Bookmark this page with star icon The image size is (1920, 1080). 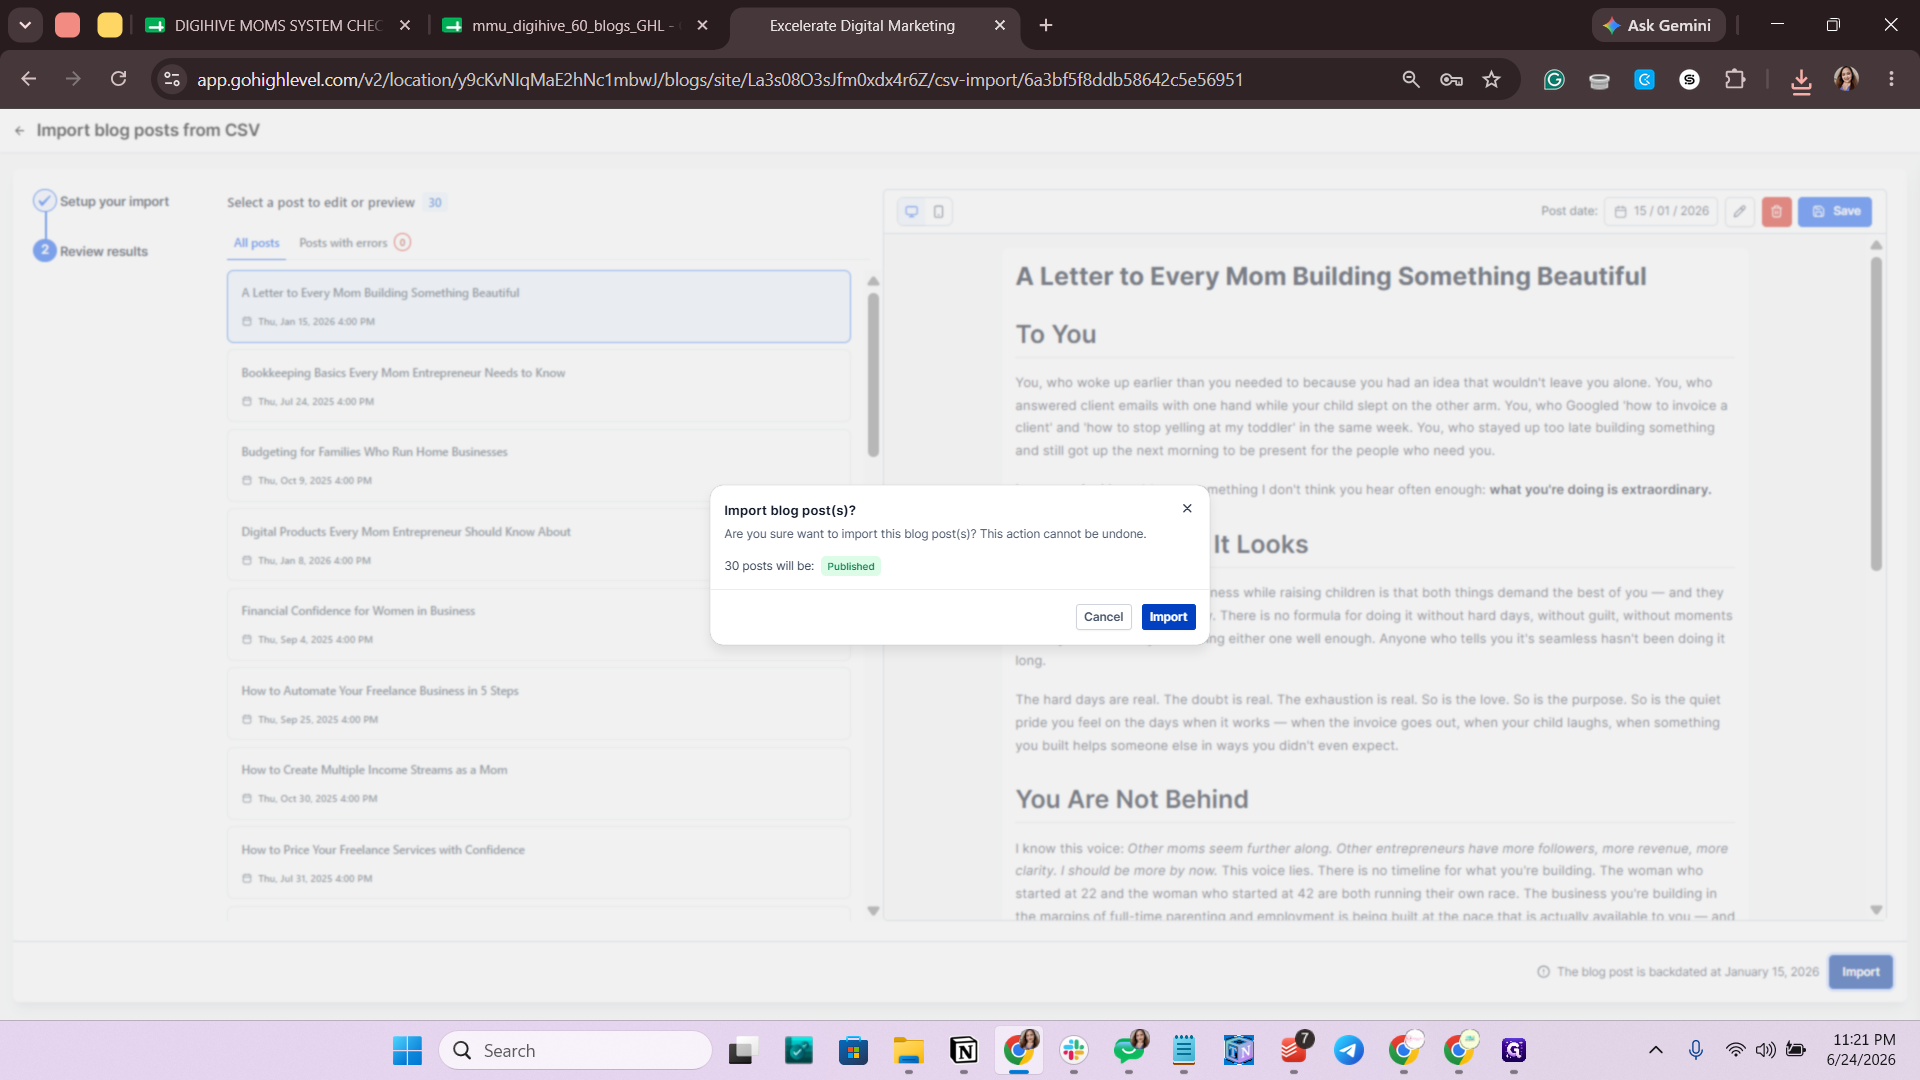[x=1492, y=79]
